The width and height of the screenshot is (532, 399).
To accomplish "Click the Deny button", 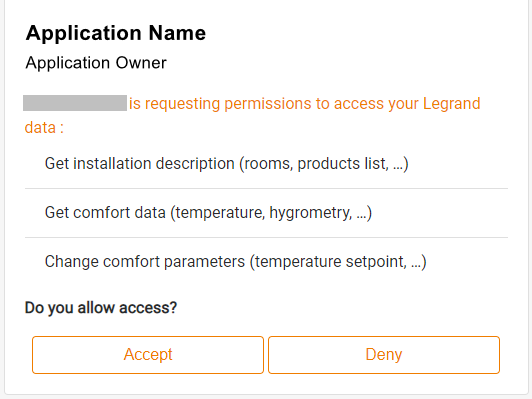I will pyautogui.click(x=384, y=355).
